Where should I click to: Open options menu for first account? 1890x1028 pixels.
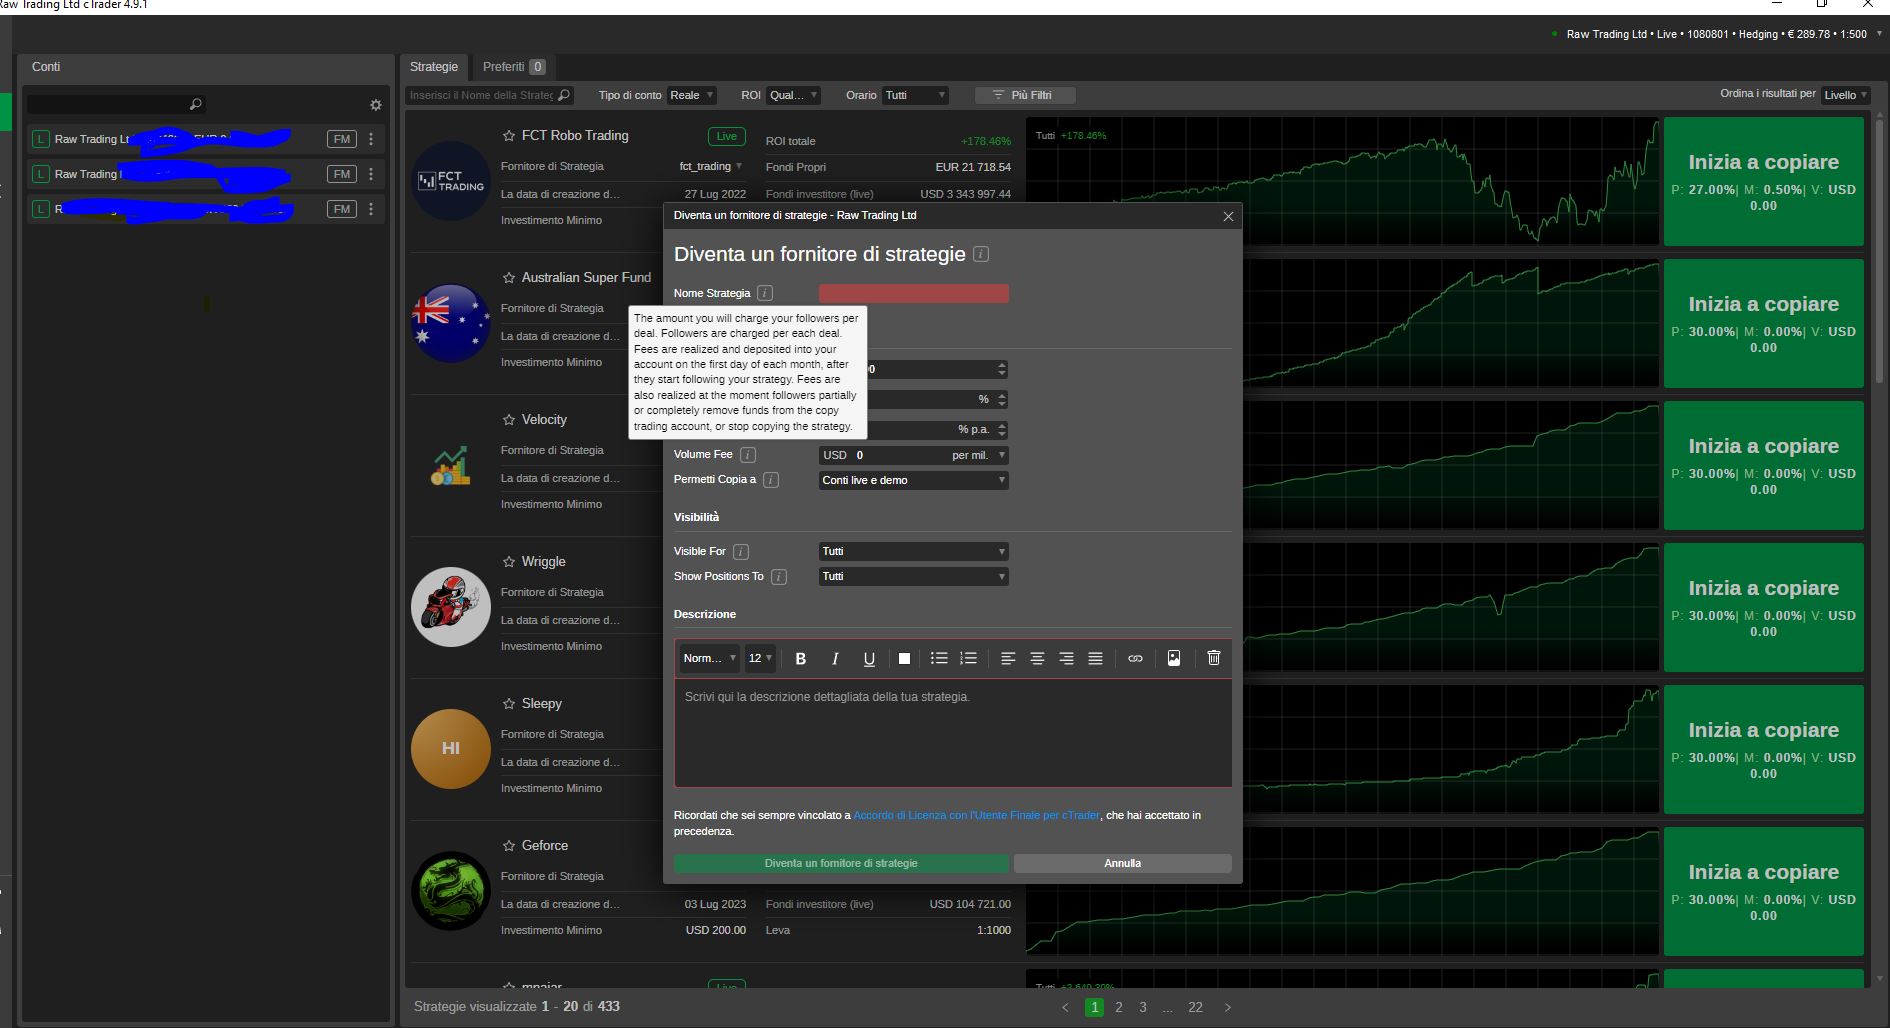371,139
